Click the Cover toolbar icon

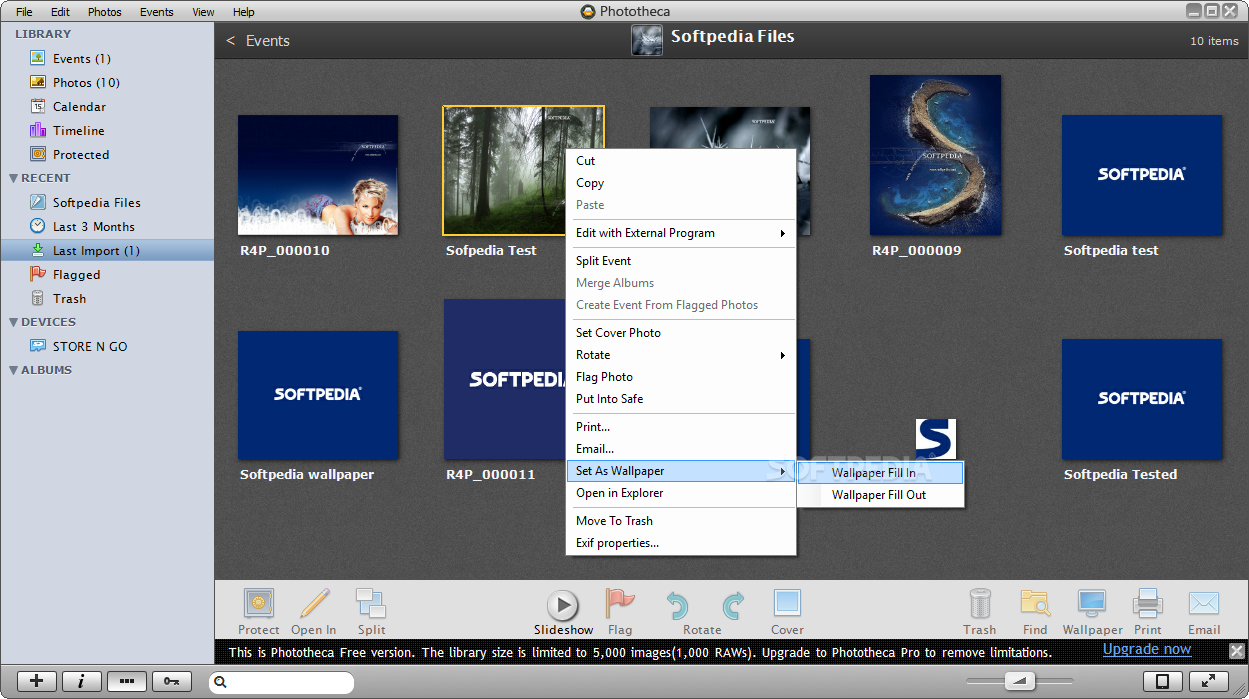click(787, 603)
